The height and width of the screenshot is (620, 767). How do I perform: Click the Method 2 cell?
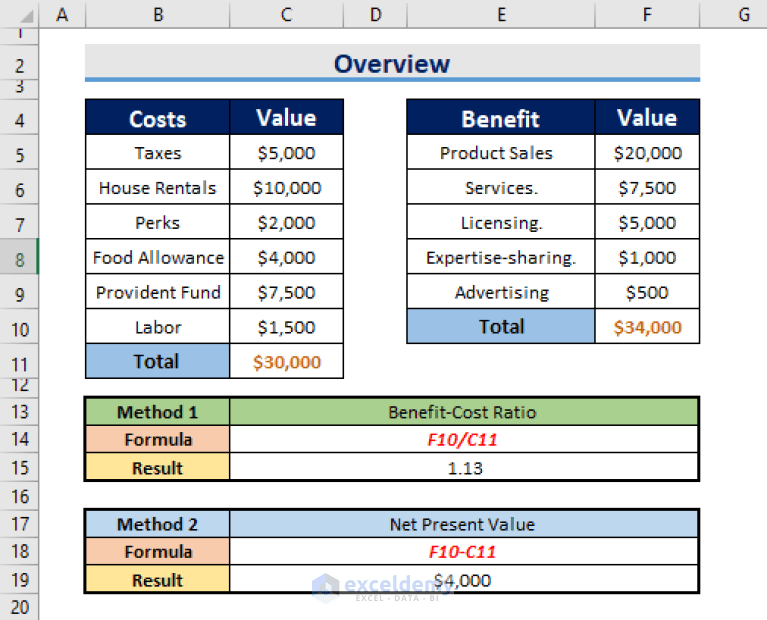(158, 524)
